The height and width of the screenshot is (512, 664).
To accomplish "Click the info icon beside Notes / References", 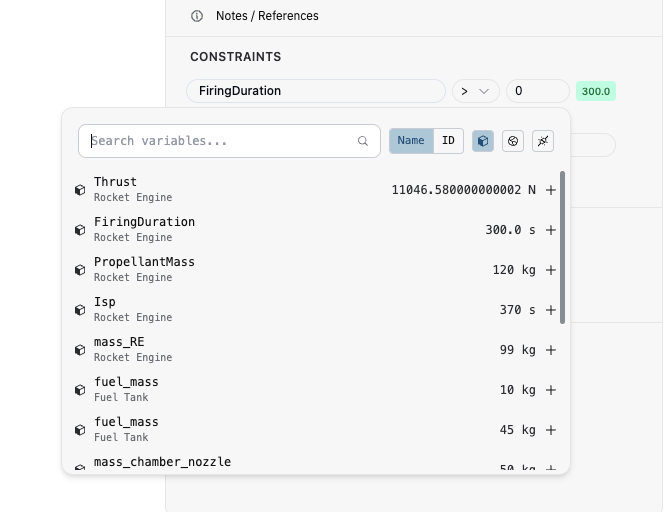I will click(196, 16).
